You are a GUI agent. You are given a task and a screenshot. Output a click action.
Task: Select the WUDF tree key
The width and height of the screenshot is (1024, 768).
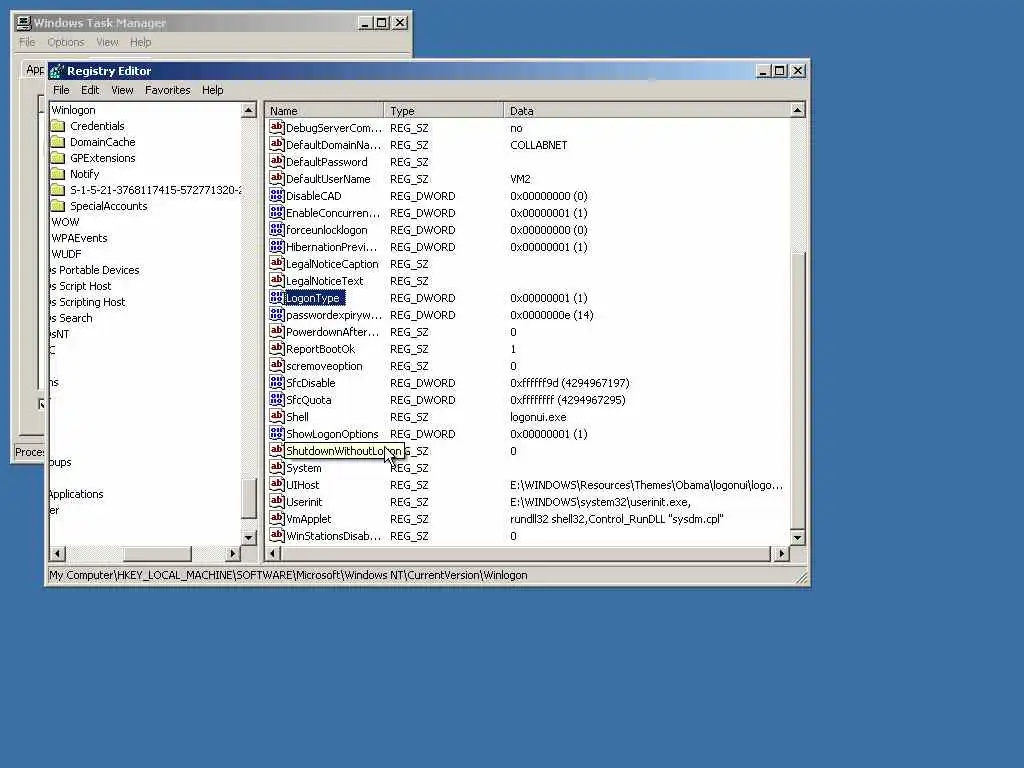click(x=66, y=254)
